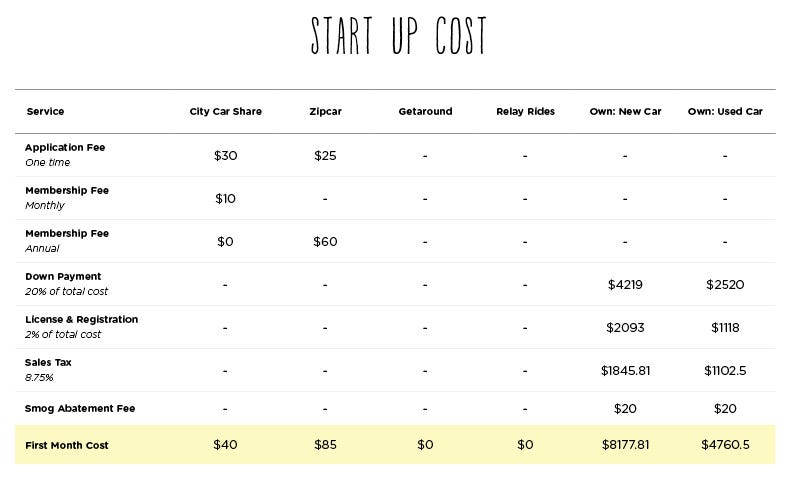The width and height of the screenshot is (800, 492).
Task: Click the $1118 used car registration value
Action: (x=725, y=328)
